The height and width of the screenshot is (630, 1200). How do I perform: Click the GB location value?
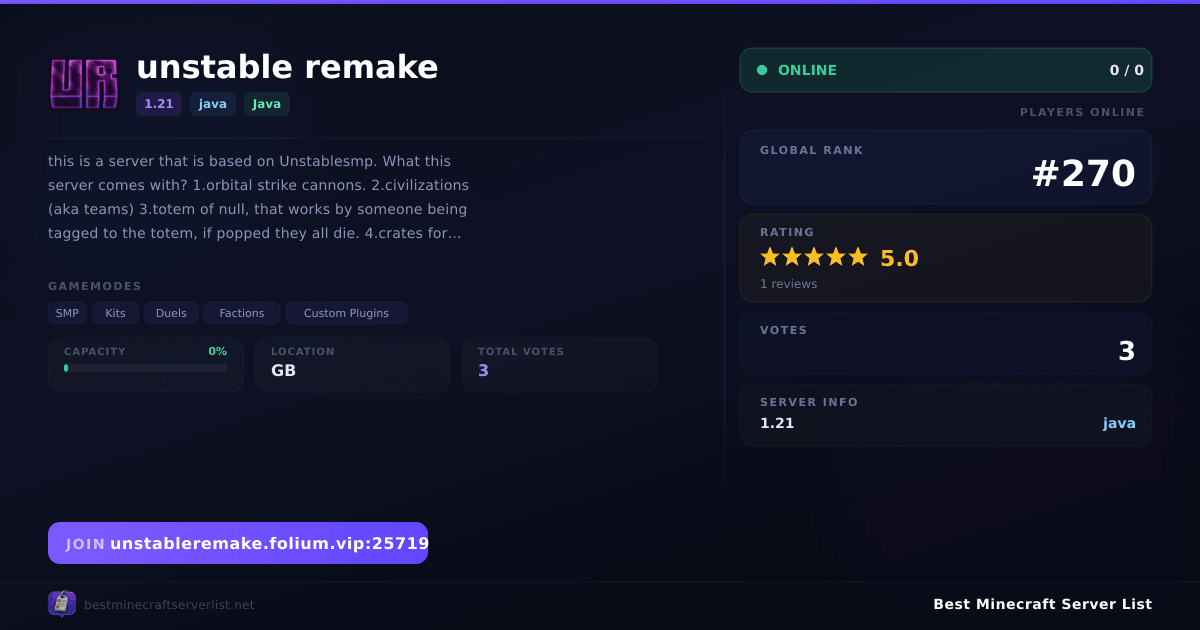pyautogui.click(x=283, y=370)
